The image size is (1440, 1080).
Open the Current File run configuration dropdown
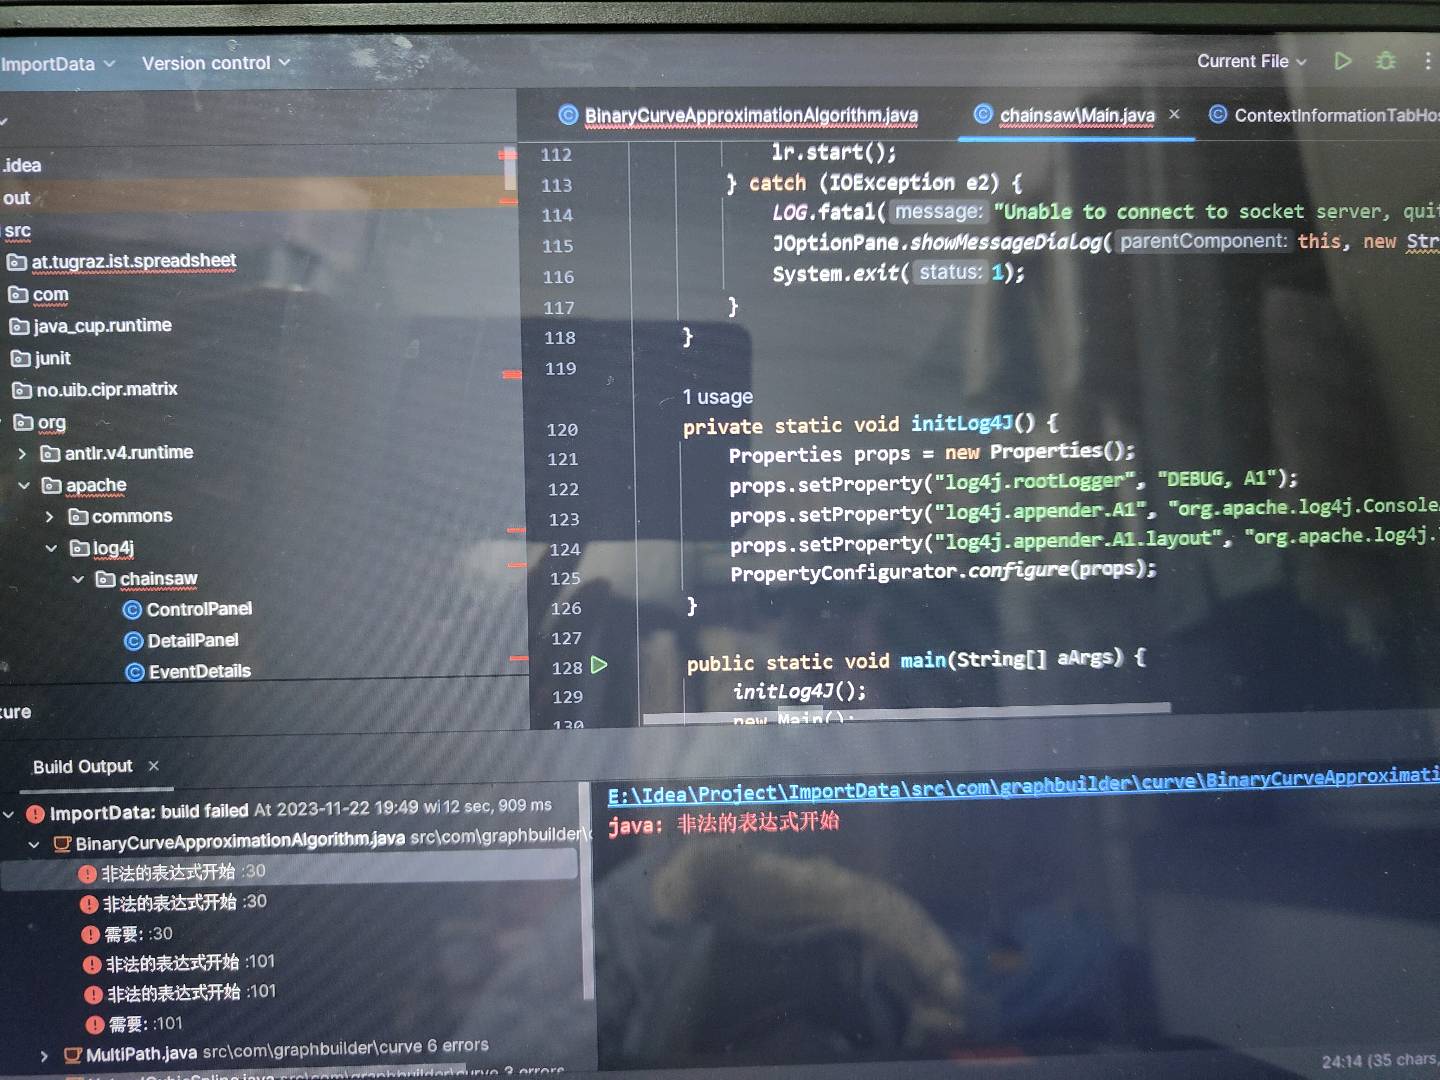pyautogui.click(x=1252, y=61)
